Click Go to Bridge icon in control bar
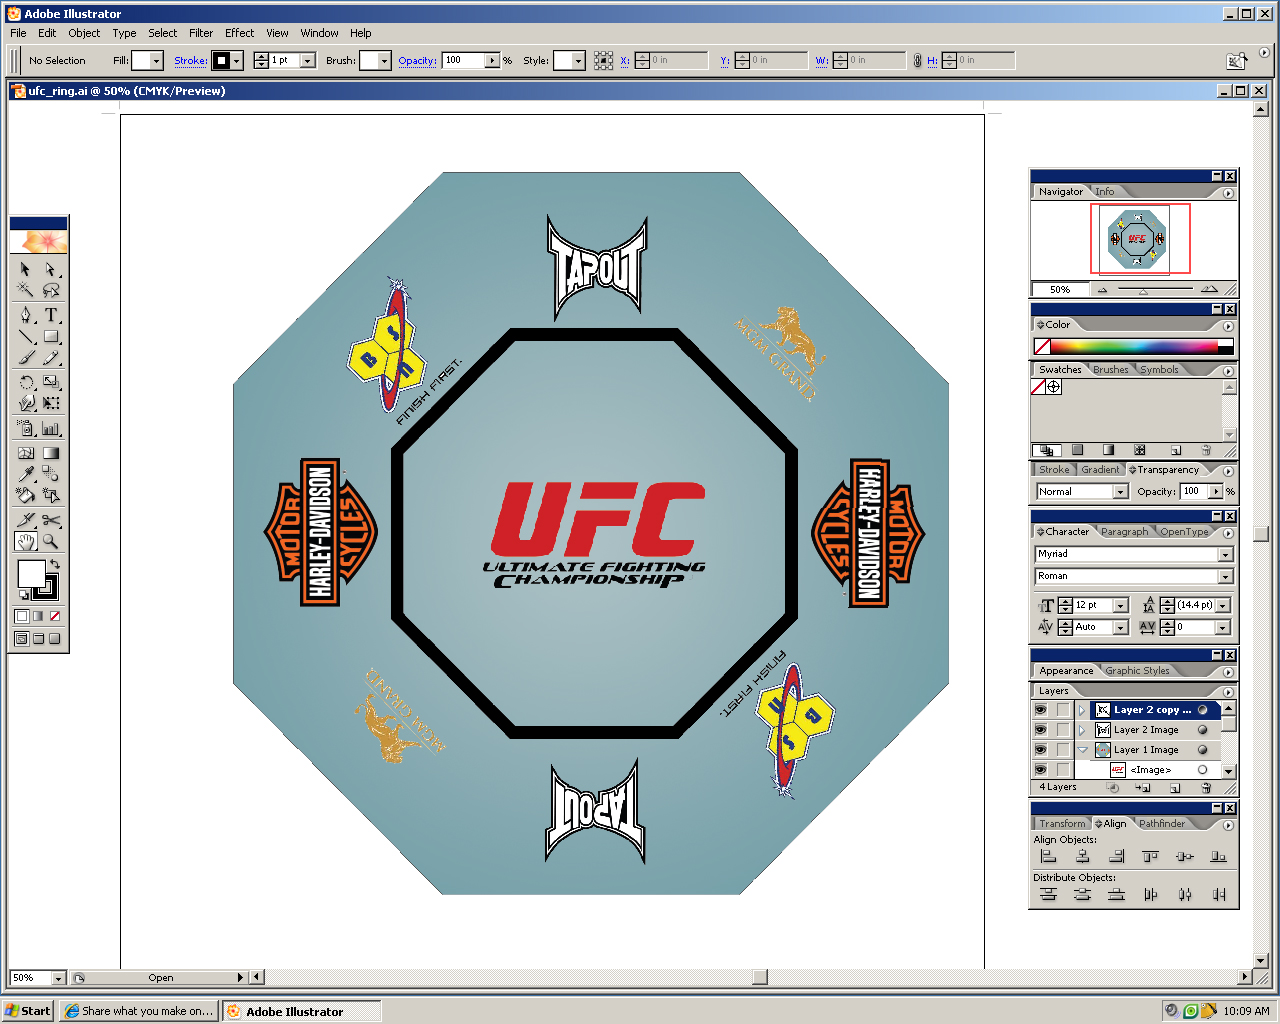The width and height of the screenshot is (1280, 1024). pyautogui.click(x=1237, y=61)
